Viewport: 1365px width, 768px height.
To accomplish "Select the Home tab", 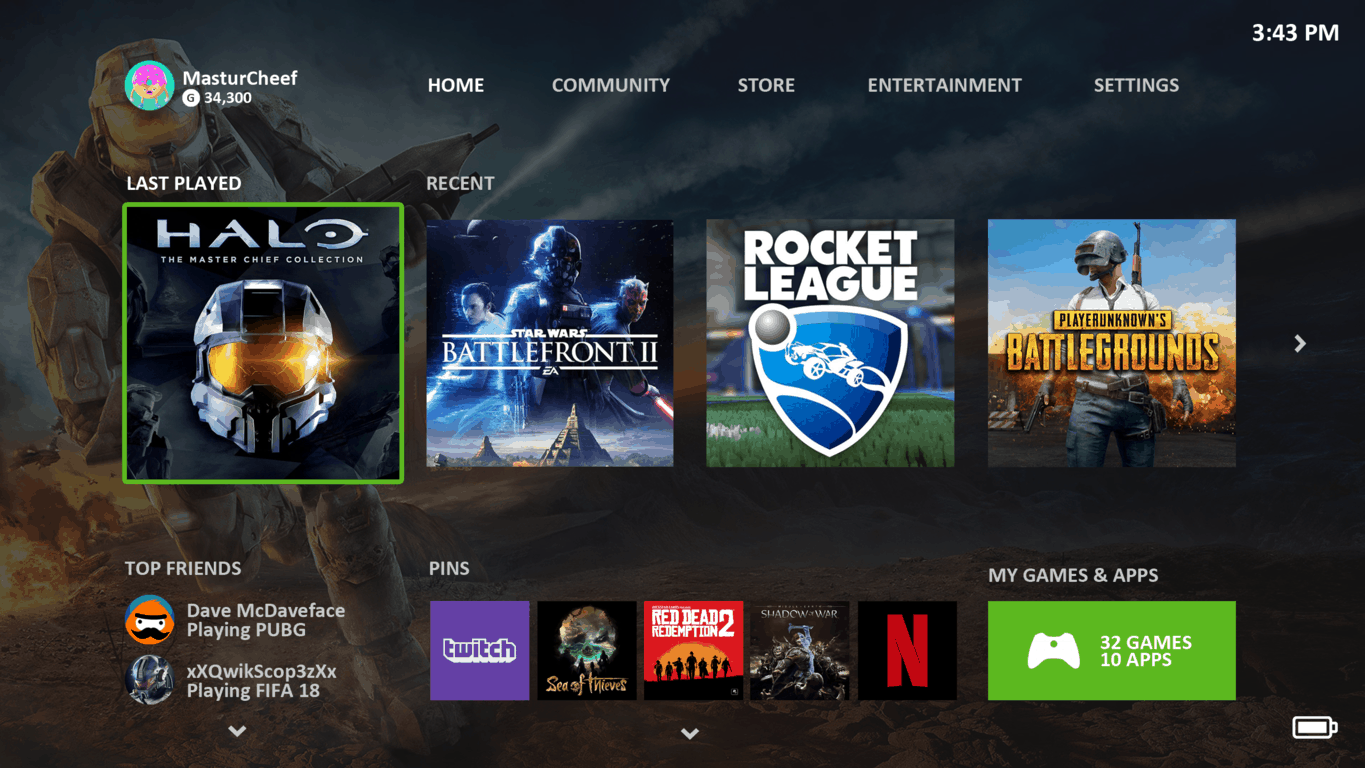I will (456, 85).
